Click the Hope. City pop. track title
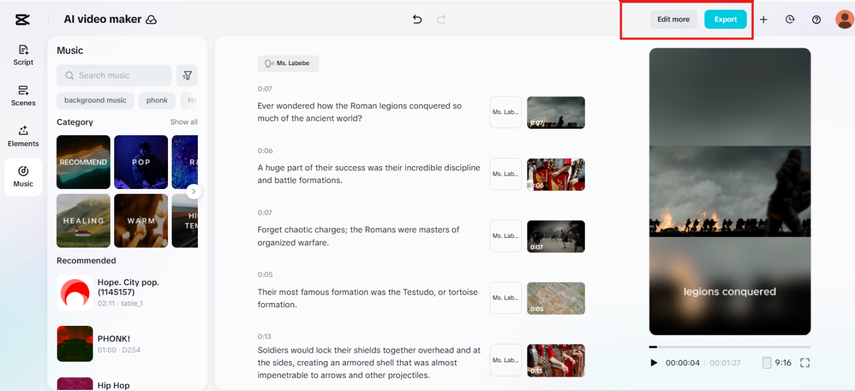The image size is (855, 391). tap(128, 287)
